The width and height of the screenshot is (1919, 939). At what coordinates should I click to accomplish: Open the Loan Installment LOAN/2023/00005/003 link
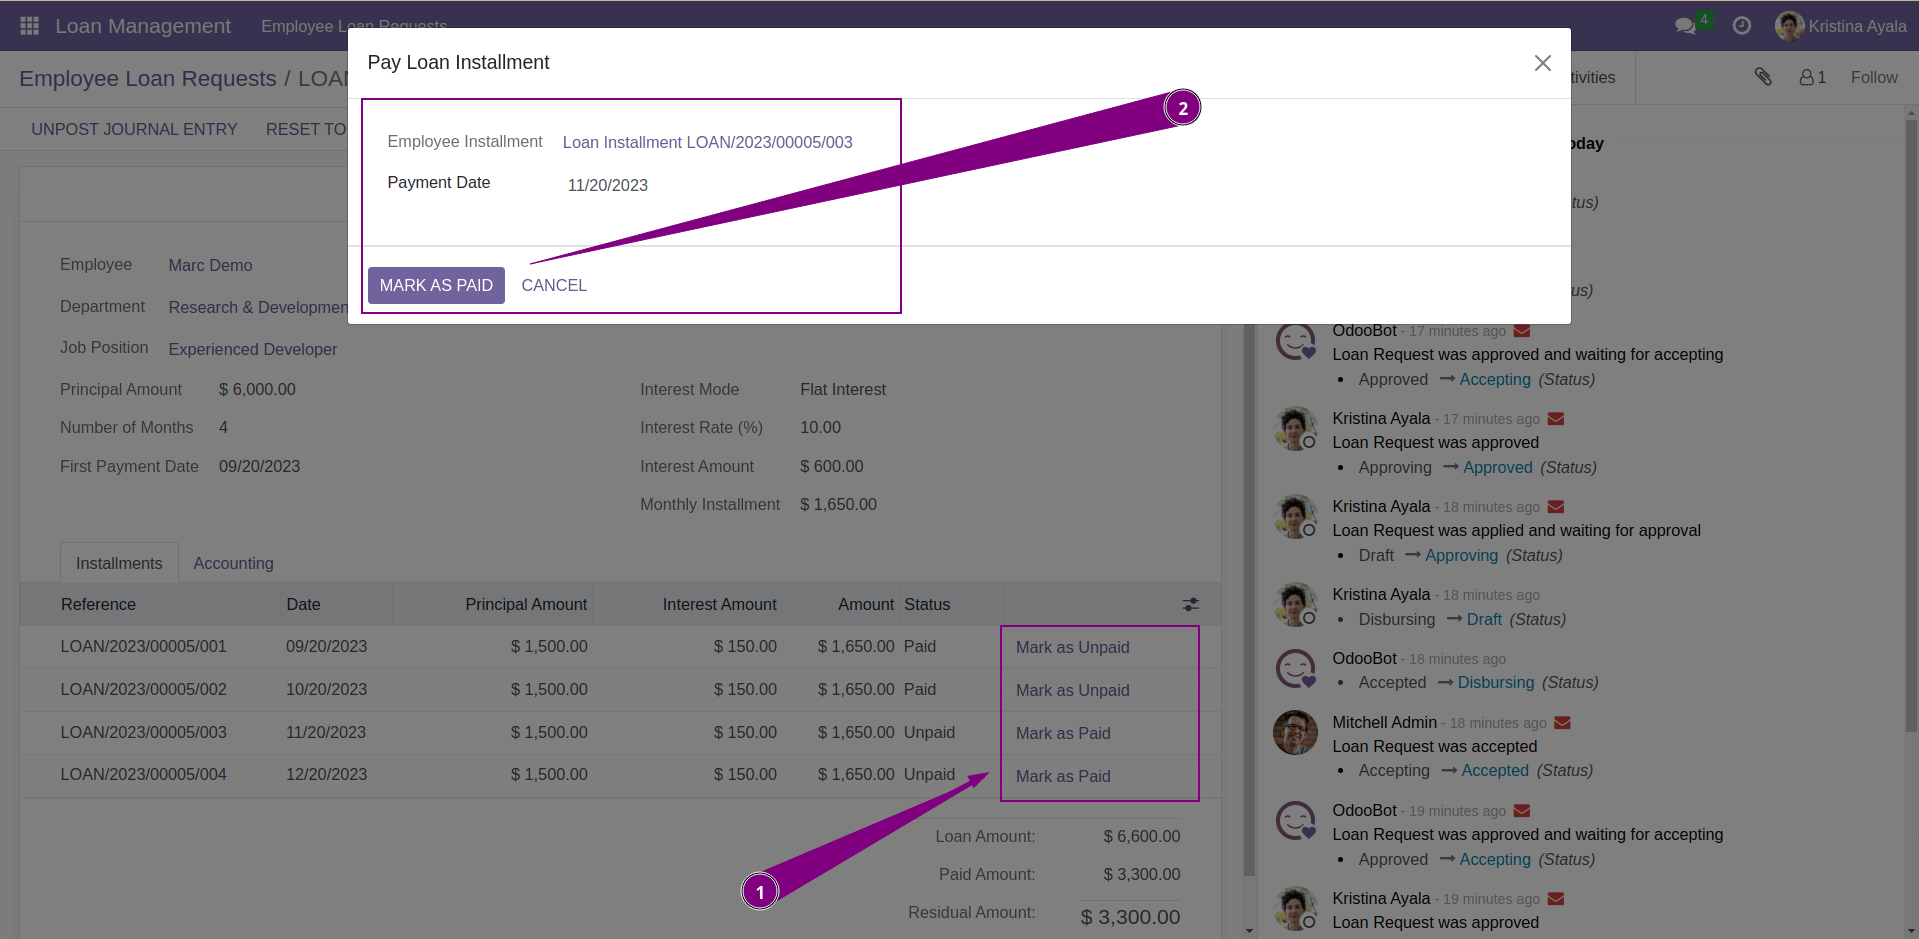pyautogui.click(x=707, y=142)
